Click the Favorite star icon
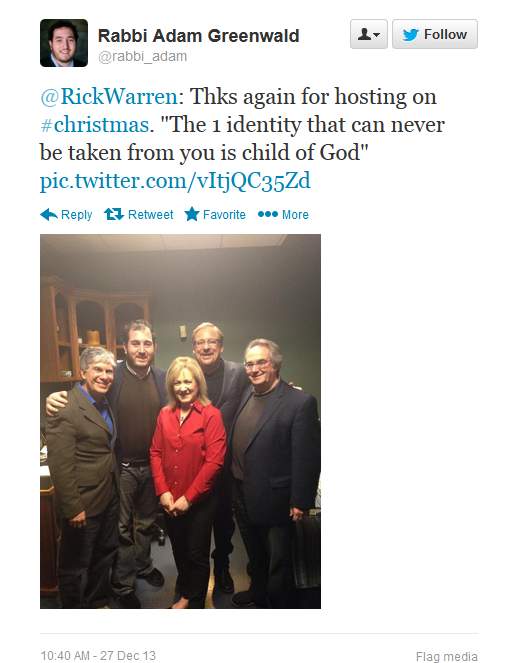Viewport: 513px width, 663px height. pyautogui.click(x=192, y=214)
